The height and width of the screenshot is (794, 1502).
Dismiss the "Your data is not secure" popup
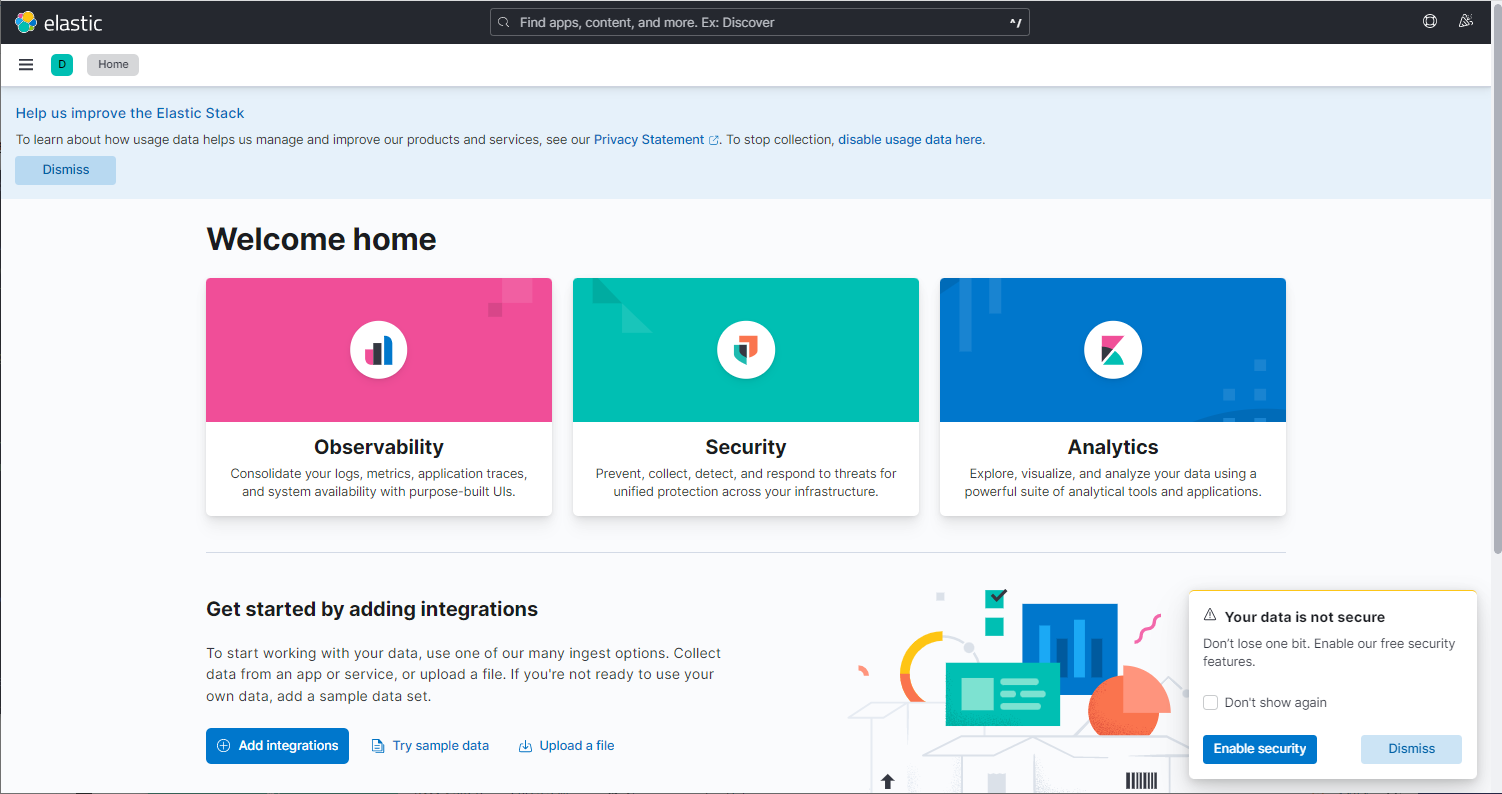(x=1411, y=749)
